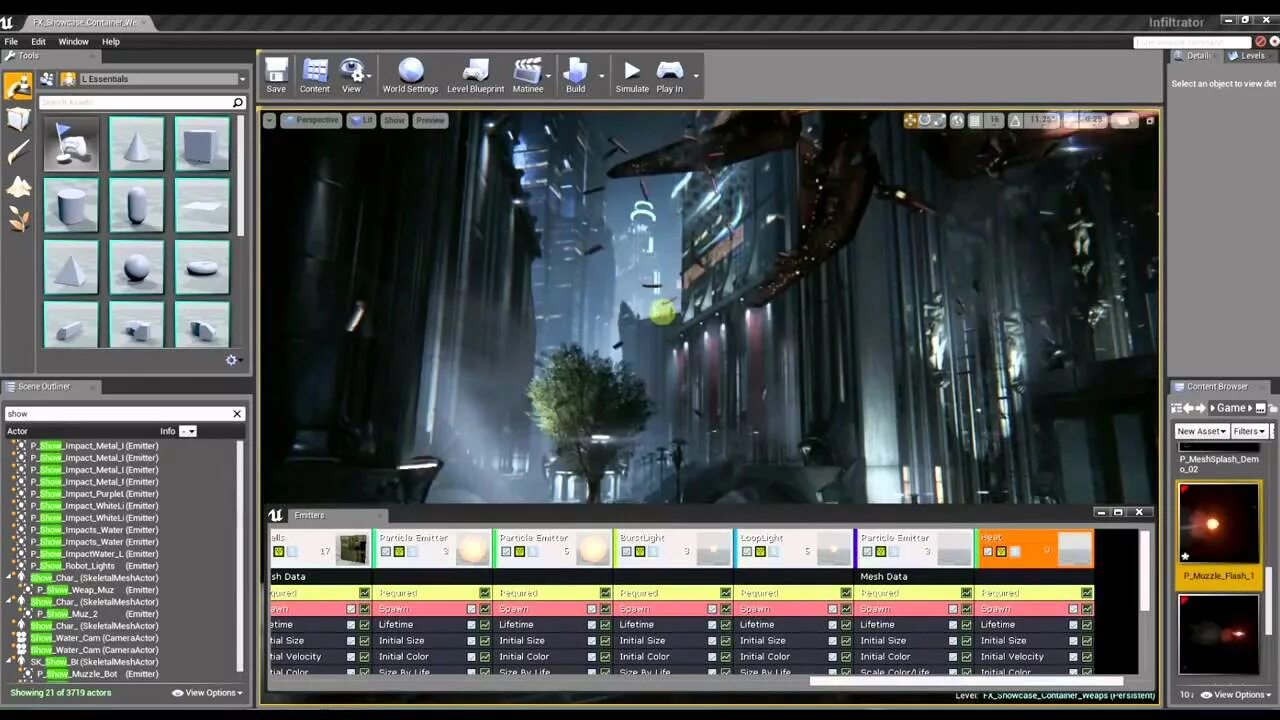This screenshot has height=720, width=1280.
Task: Toggle LoopLight emitter enabled checkbox
Action: coord(747,551)
